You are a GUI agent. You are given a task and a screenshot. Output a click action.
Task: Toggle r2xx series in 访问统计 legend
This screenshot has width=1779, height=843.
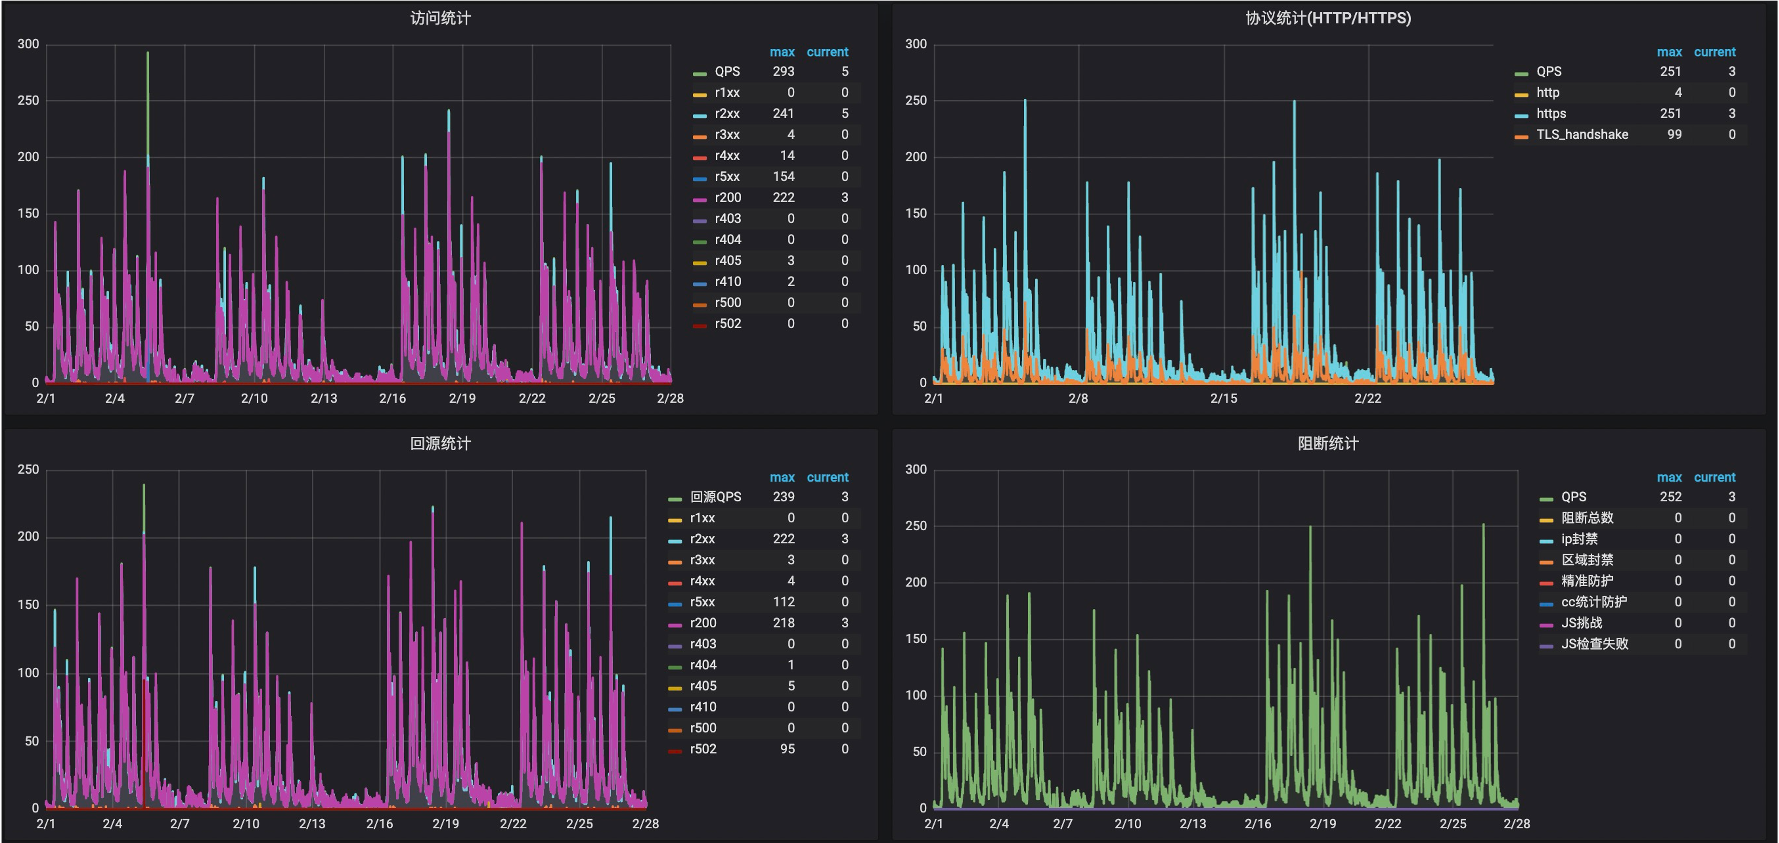coord(727,114)
